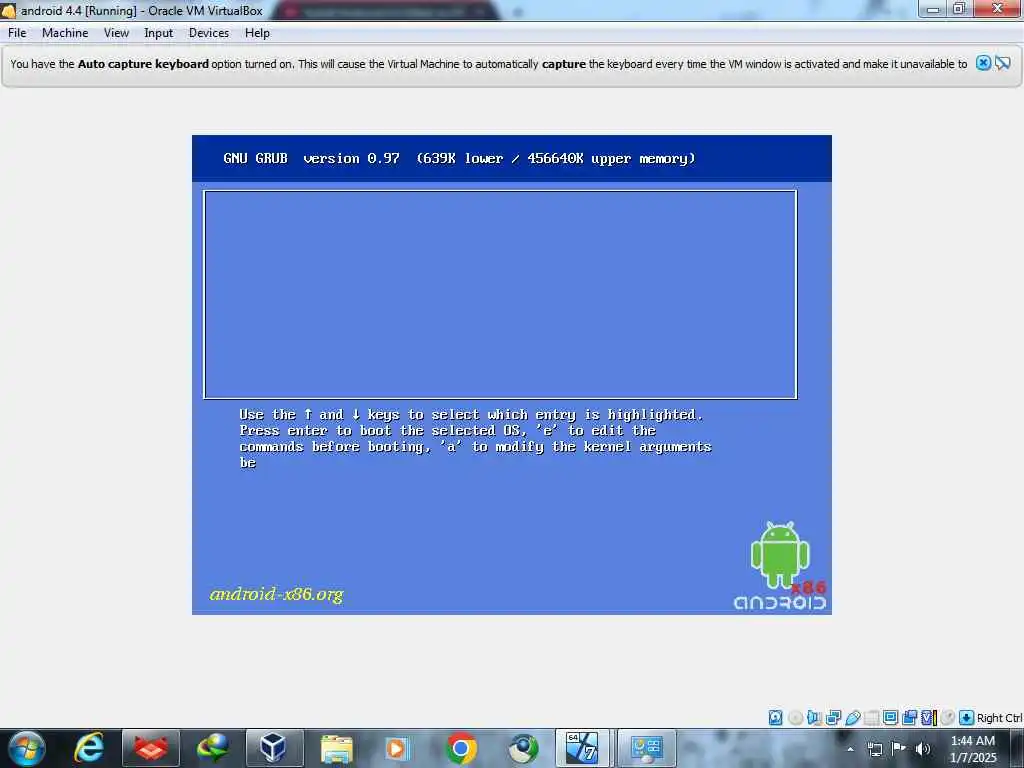This screenshot has width=1024, height=768.
Task: Click the mouse integration status icon
Action: pos(948,718)
